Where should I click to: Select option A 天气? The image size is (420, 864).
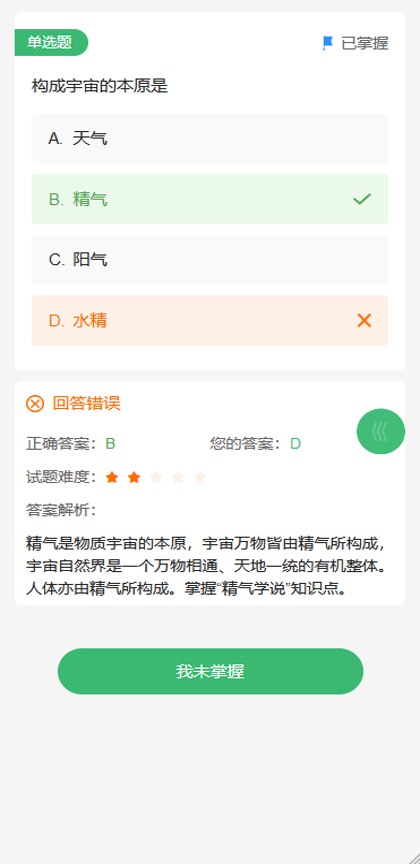[x=210, y=138]
